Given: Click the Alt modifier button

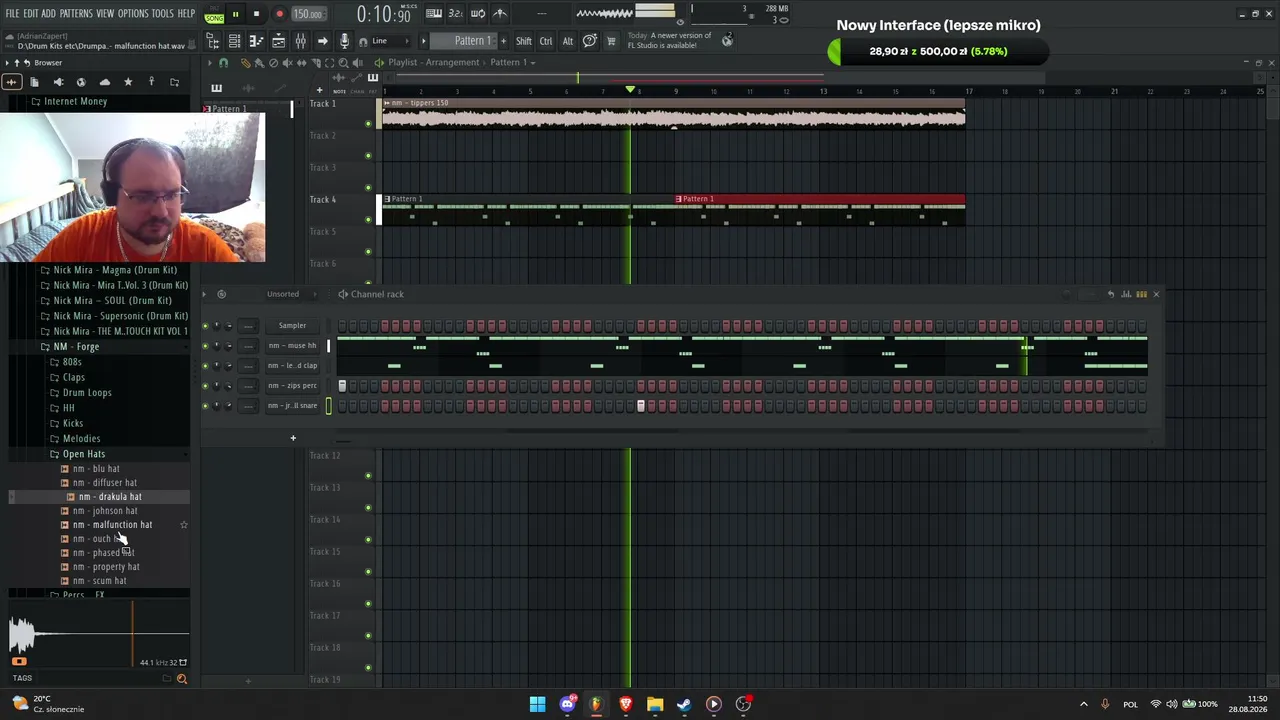Looking at the screenshot, I should click(x=568, y=41).
